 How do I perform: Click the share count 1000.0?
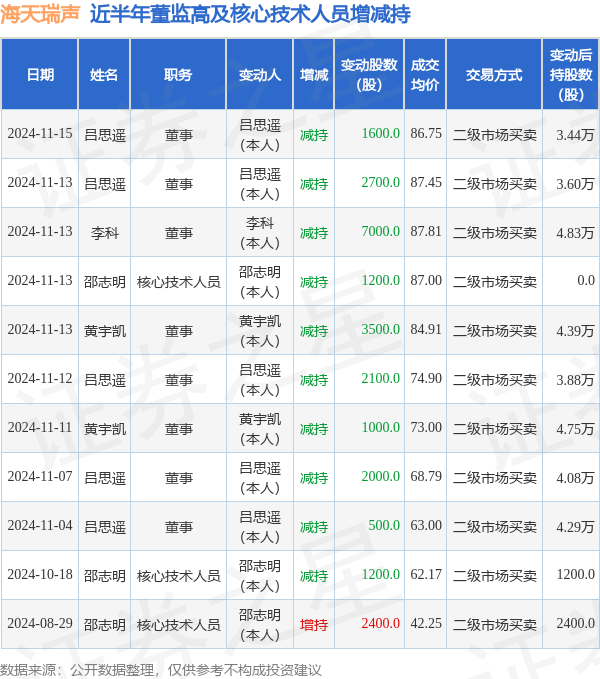point(381,427)
